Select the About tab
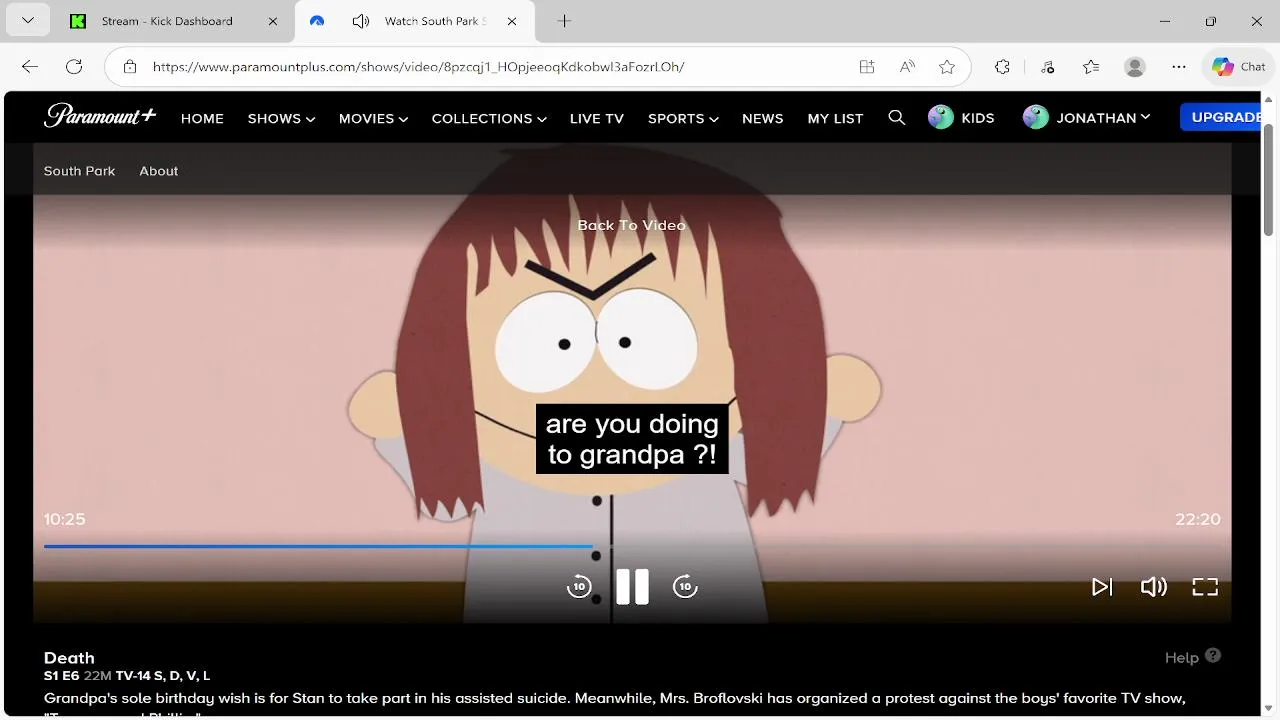Viewport: 1280px width, 720px height. click(x=159, y=171)
